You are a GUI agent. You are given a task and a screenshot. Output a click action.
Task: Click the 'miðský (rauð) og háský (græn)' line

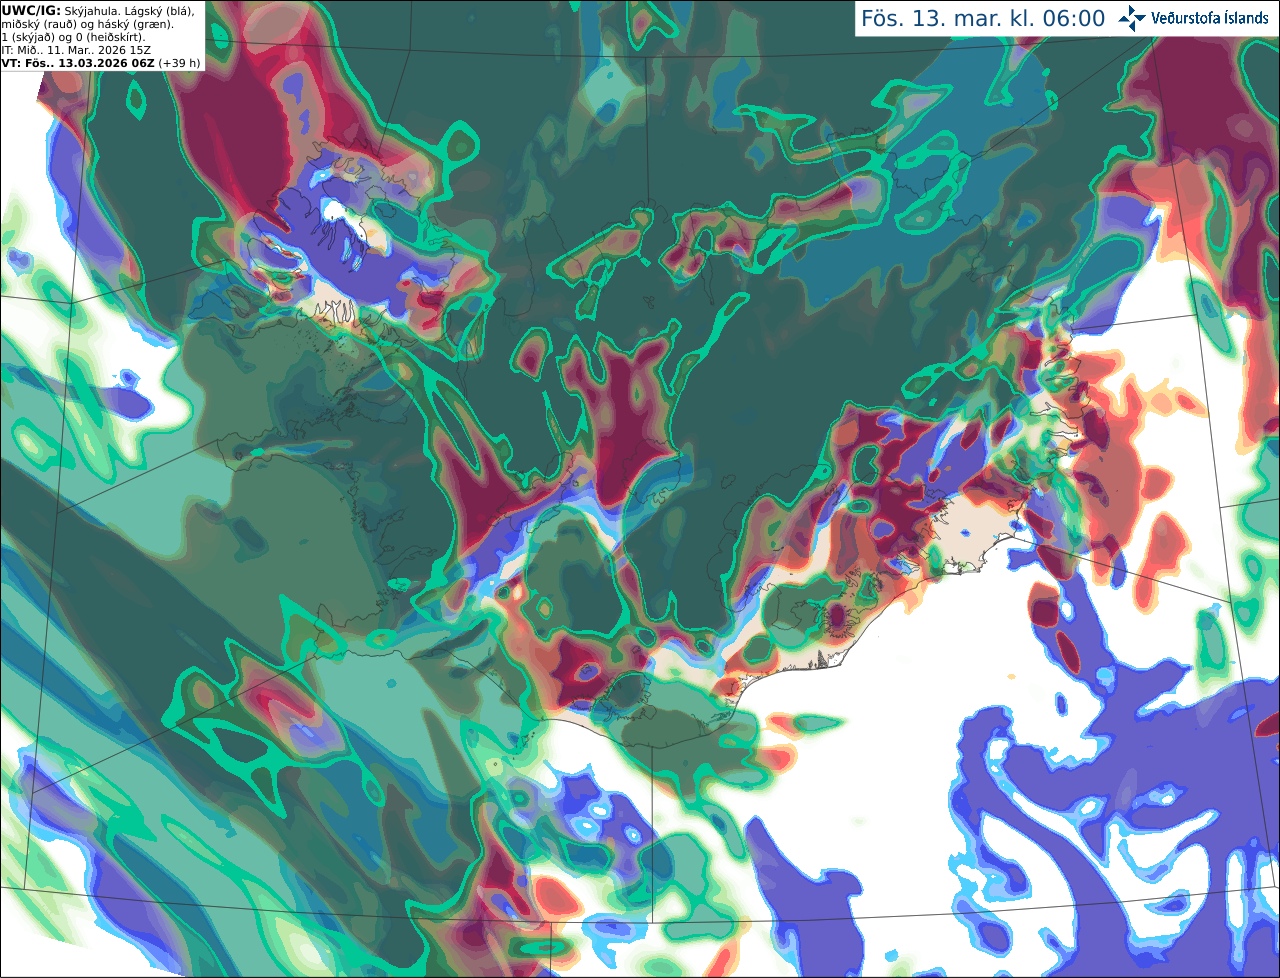click(87, 24)
